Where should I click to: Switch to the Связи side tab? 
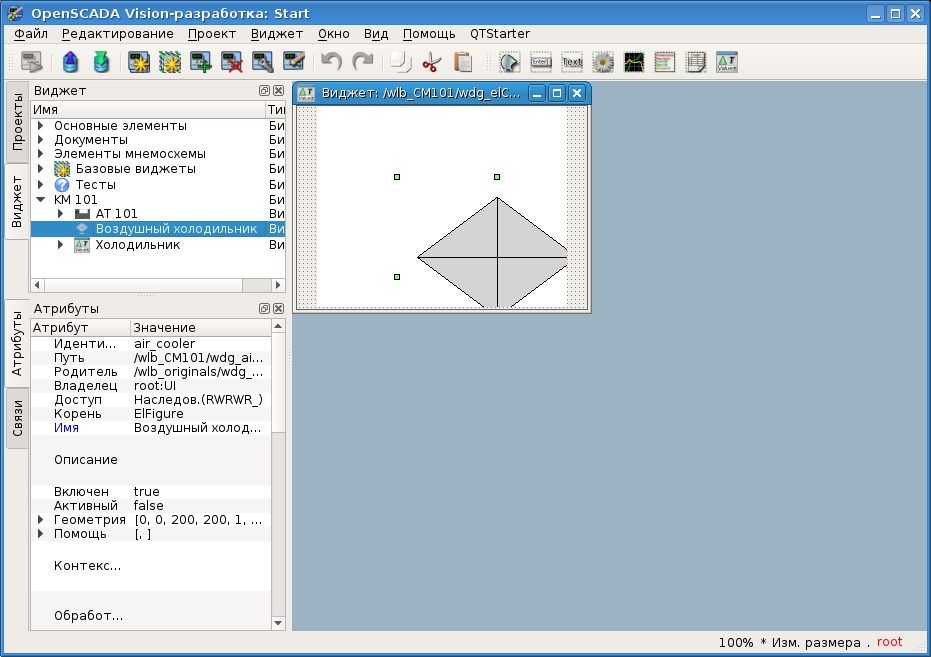[x=17, y=418]
